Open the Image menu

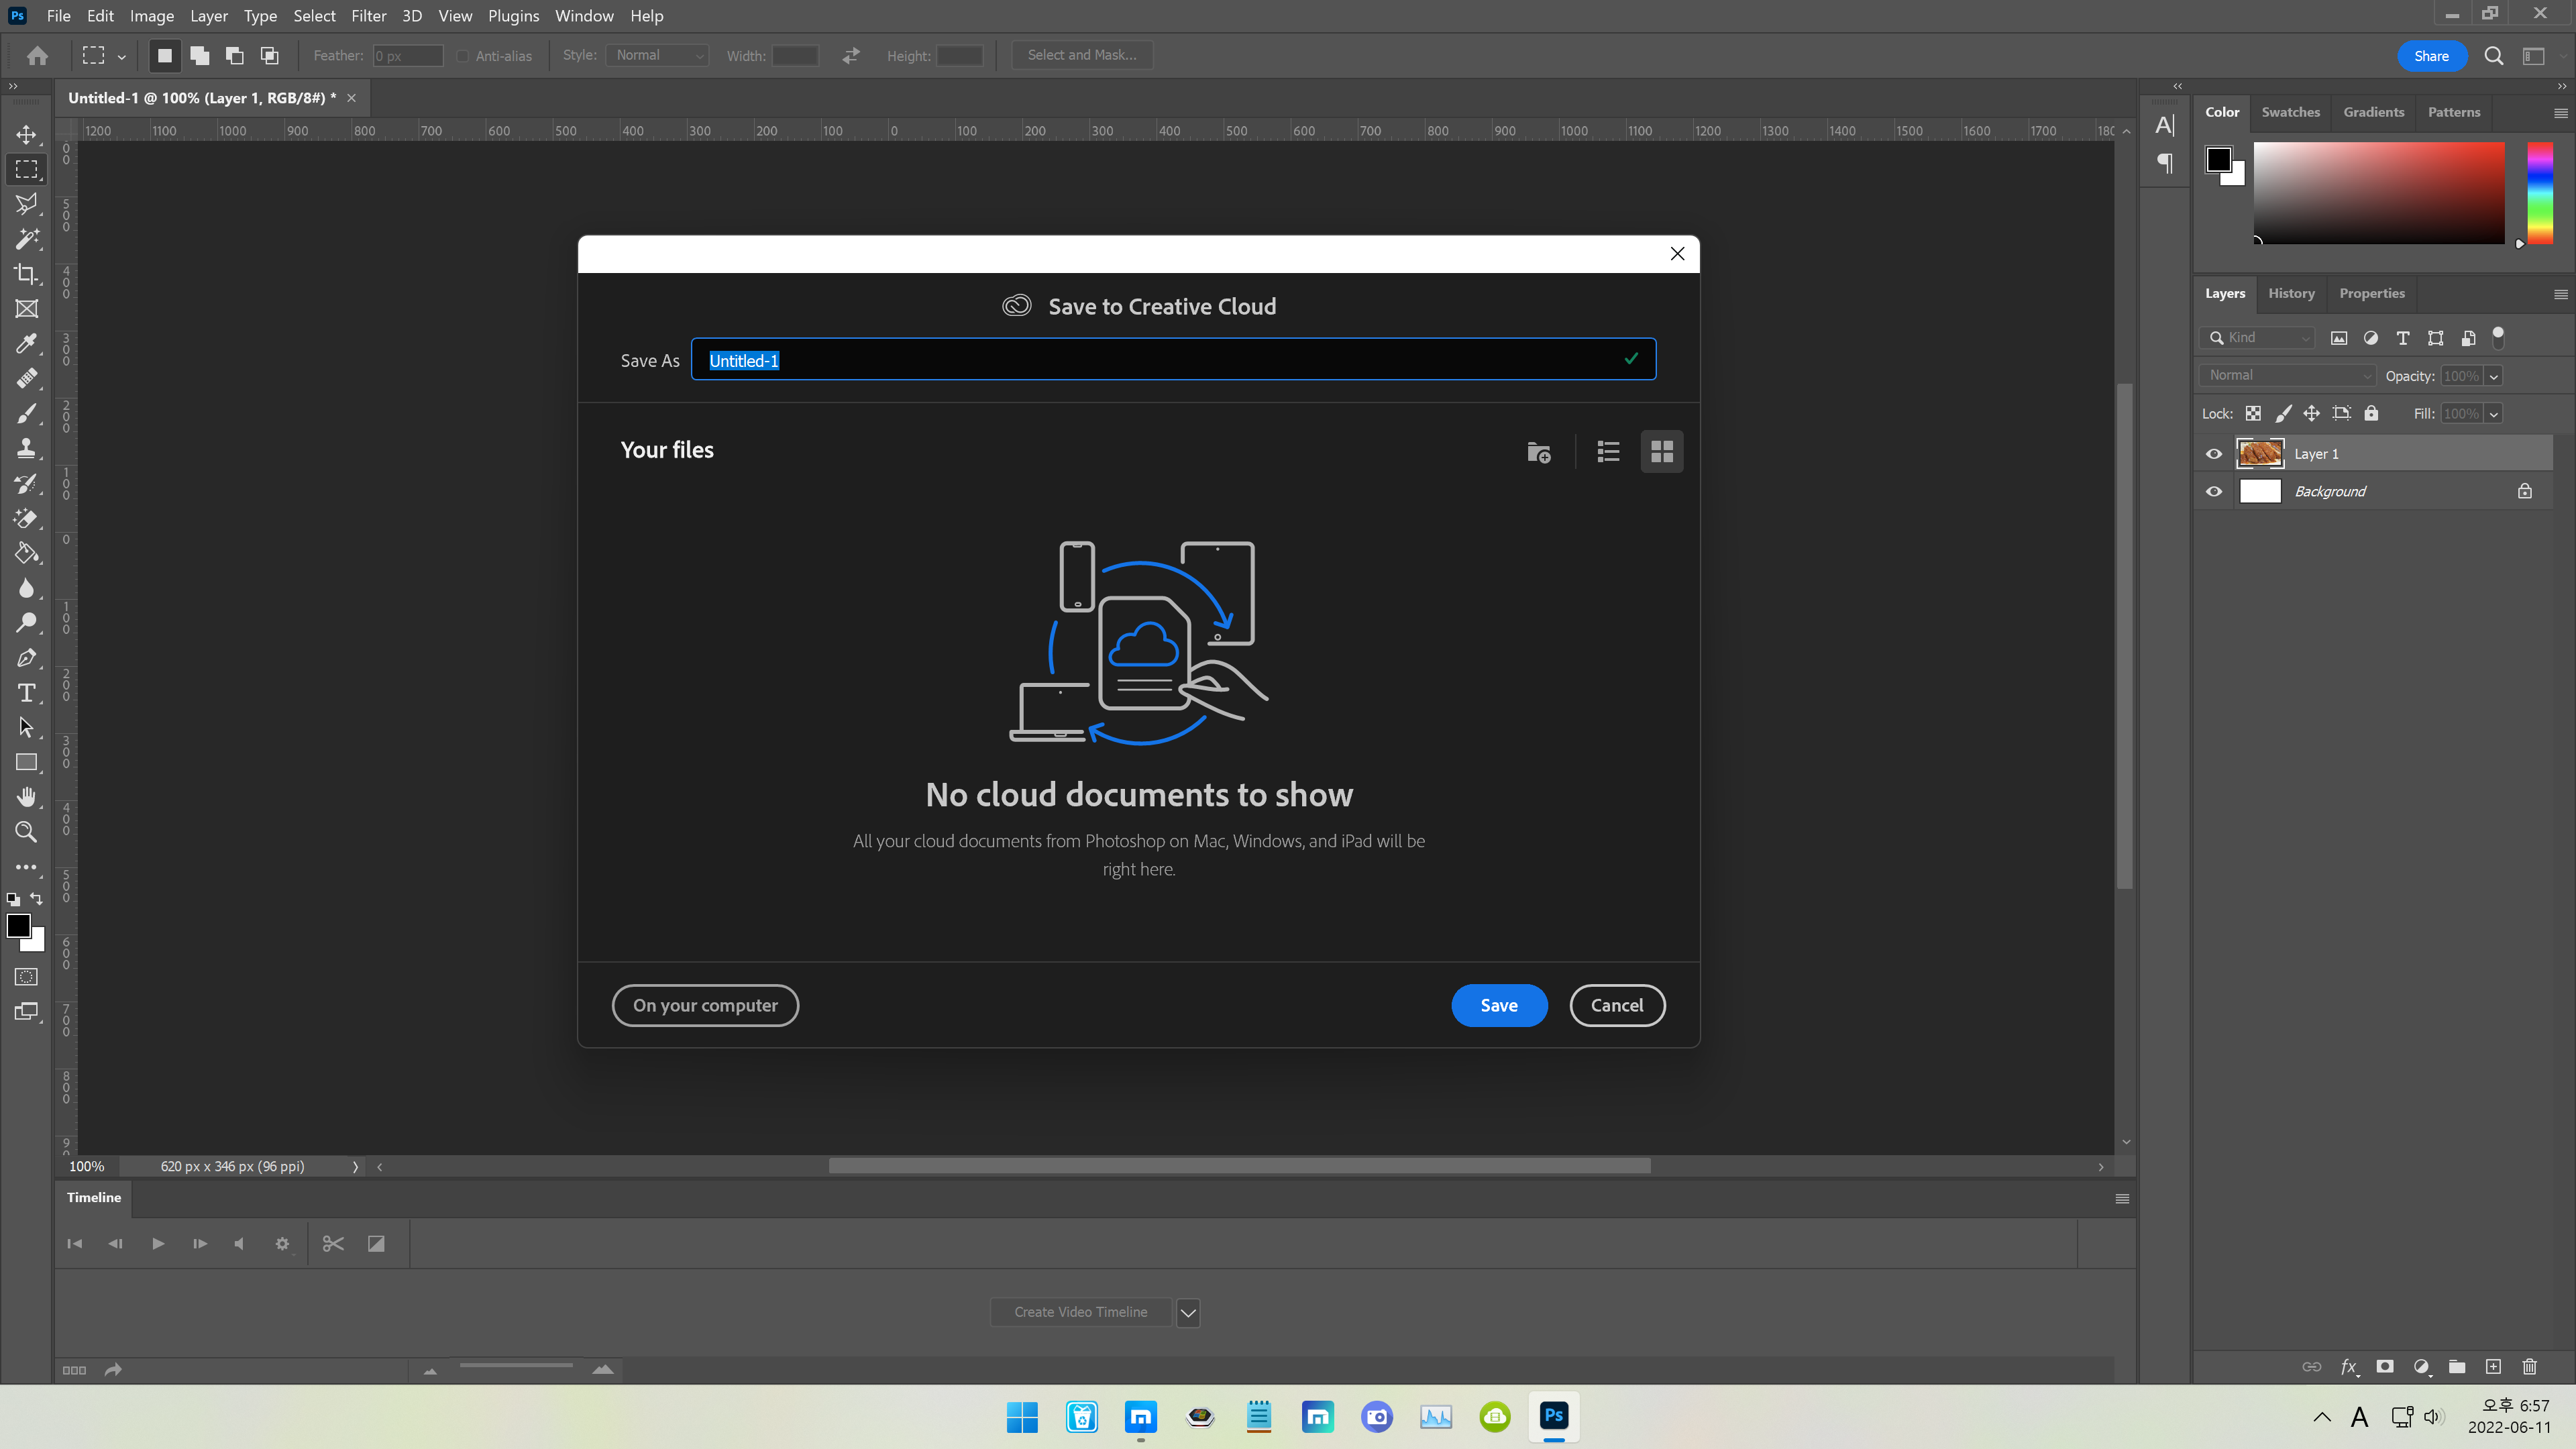pos(152,16)
